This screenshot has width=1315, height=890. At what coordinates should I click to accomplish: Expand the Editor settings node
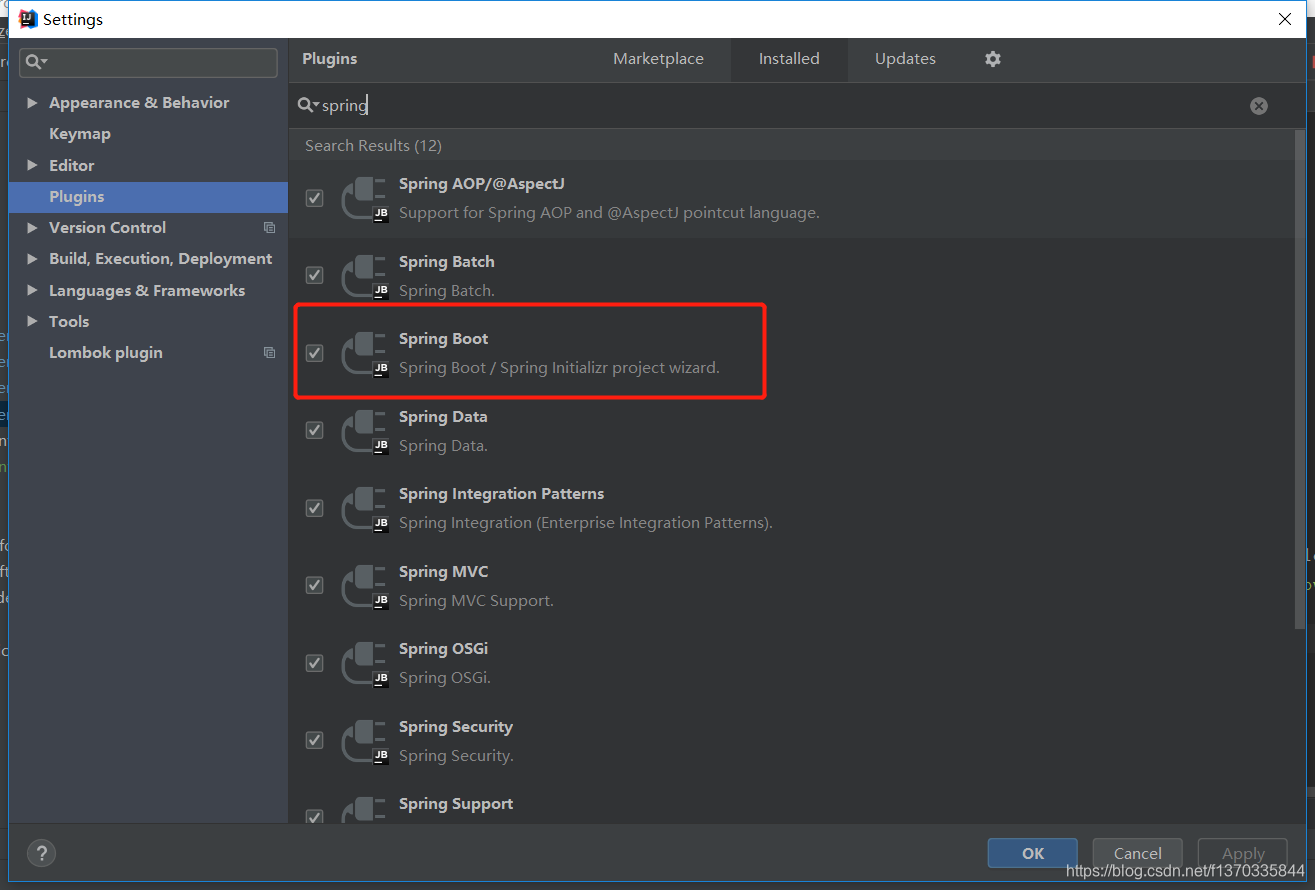tap(32, 165)
